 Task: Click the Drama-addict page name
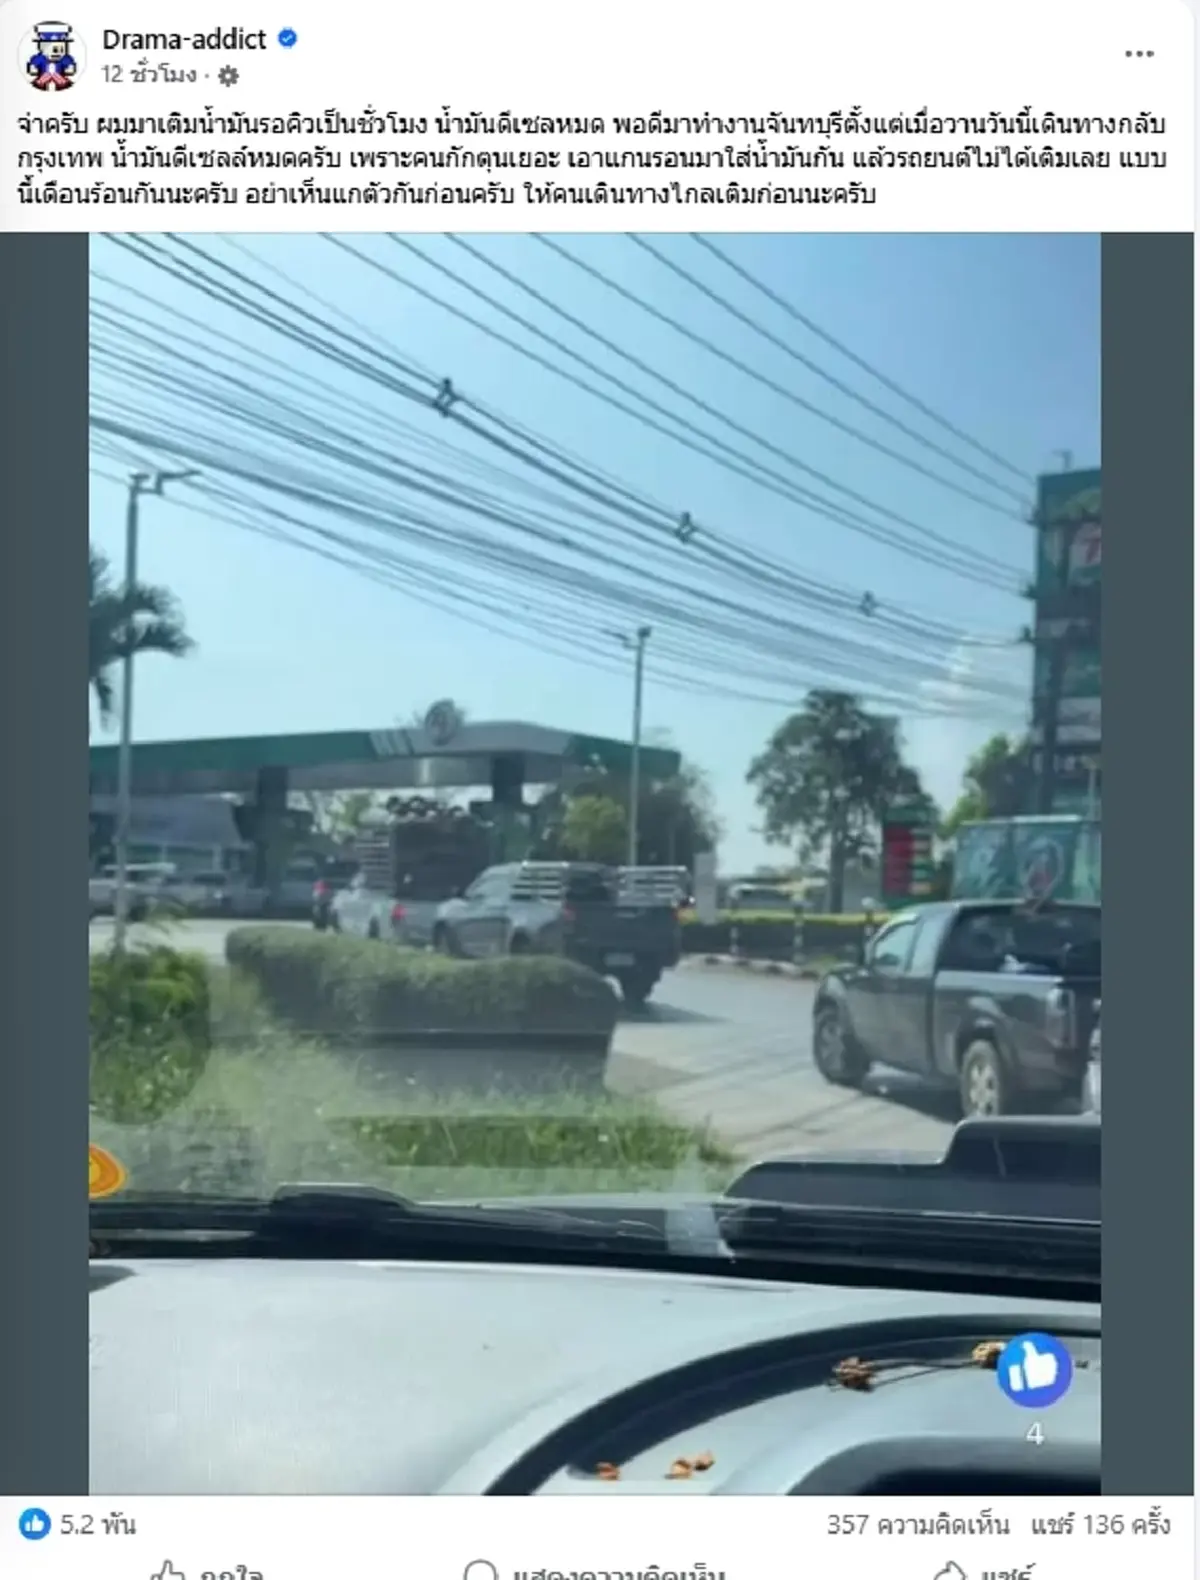tap(184, 39)
